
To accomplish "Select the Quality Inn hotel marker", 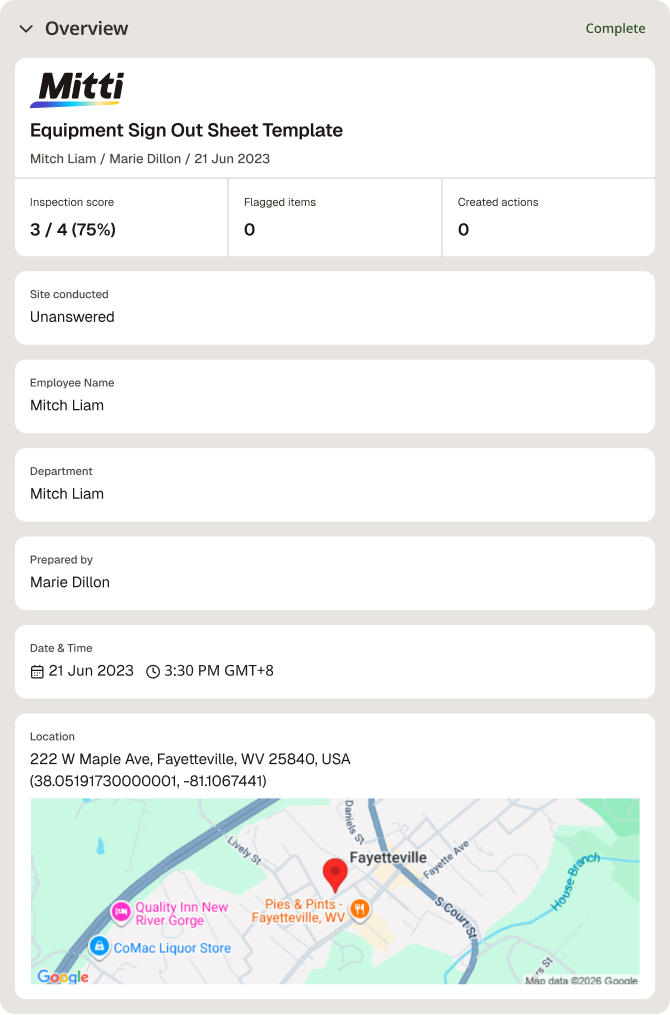I will coord(121,912).
